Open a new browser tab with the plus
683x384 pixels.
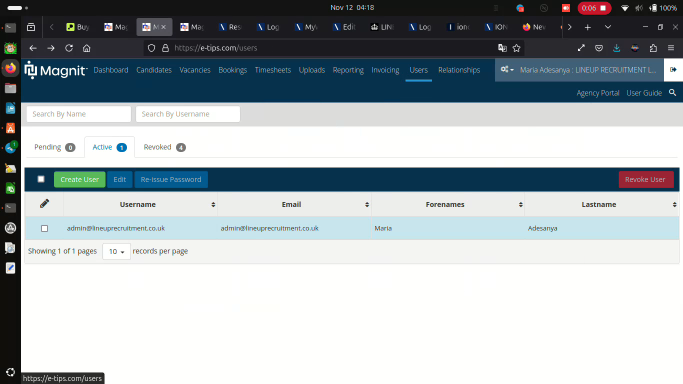588,27
